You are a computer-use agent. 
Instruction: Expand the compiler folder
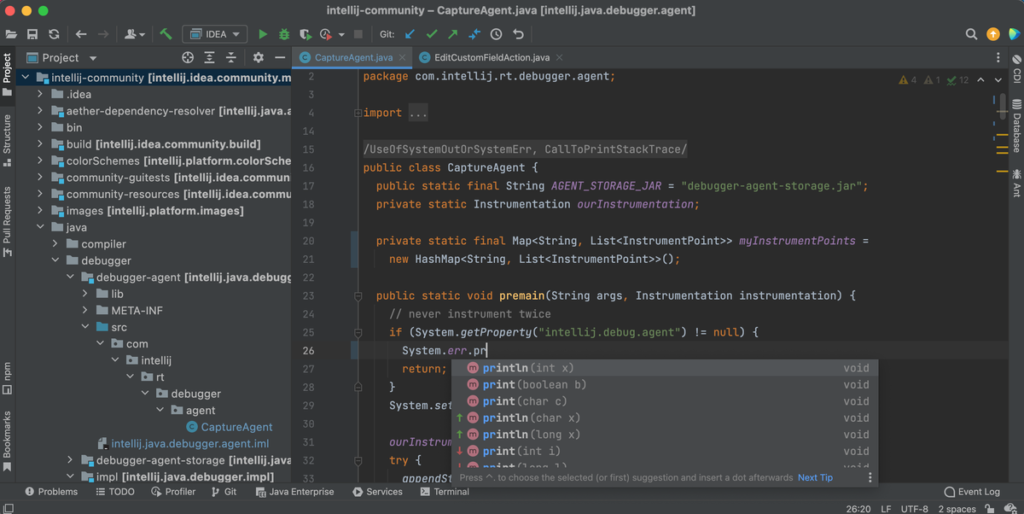[x=56, y=244]
